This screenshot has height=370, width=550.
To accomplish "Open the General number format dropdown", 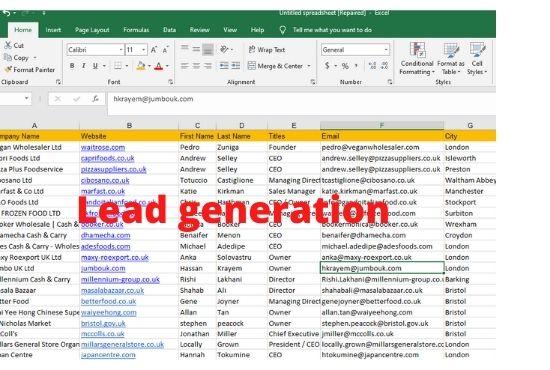I will (386, 50).
